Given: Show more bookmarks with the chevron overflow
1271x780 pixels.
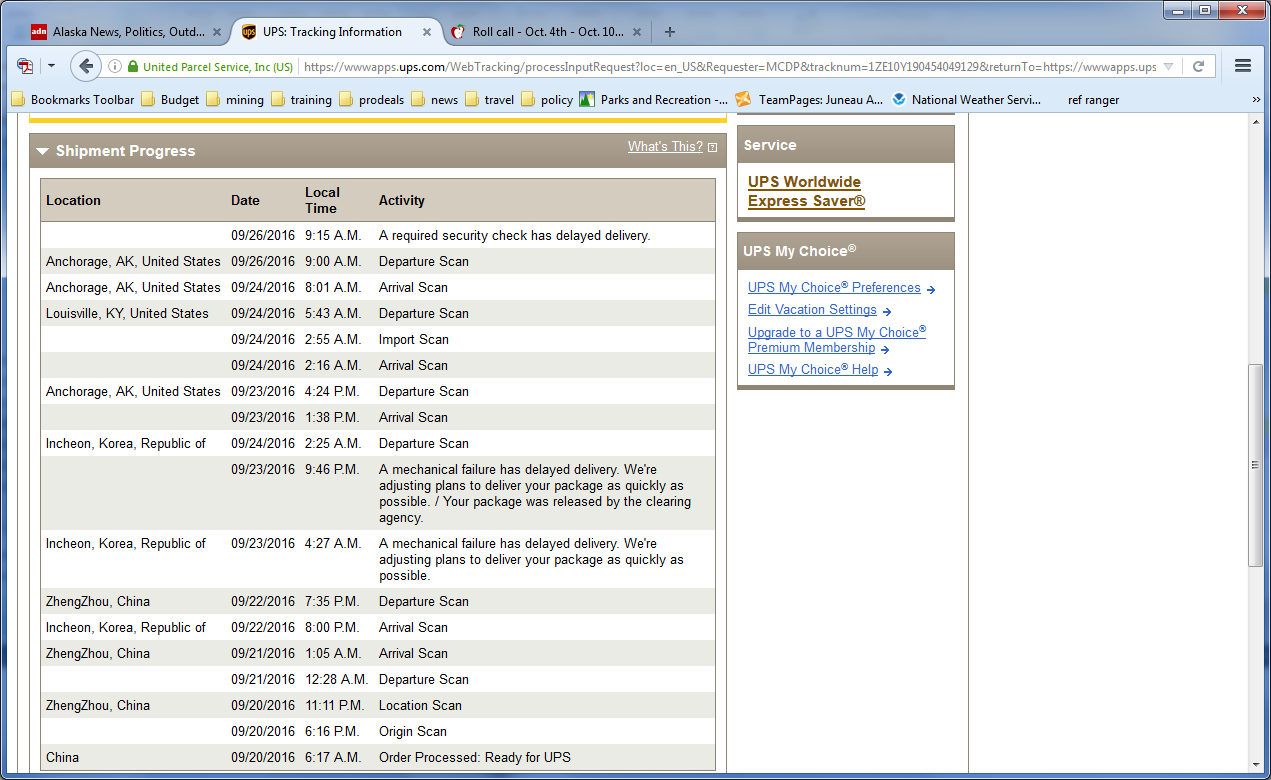Looking at the screenshot, I should pos(1257,100).
